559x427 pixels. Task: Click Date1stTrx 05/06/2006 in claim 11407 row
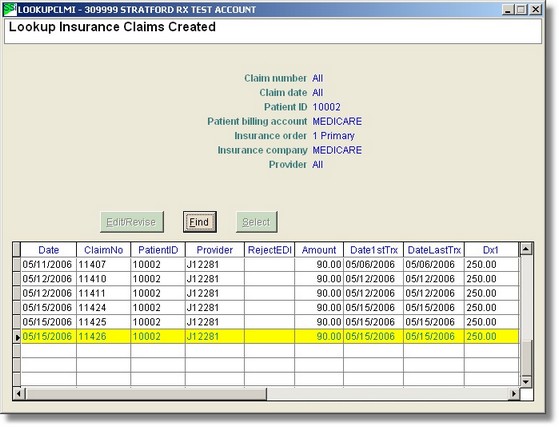click(x=374, y=264)
